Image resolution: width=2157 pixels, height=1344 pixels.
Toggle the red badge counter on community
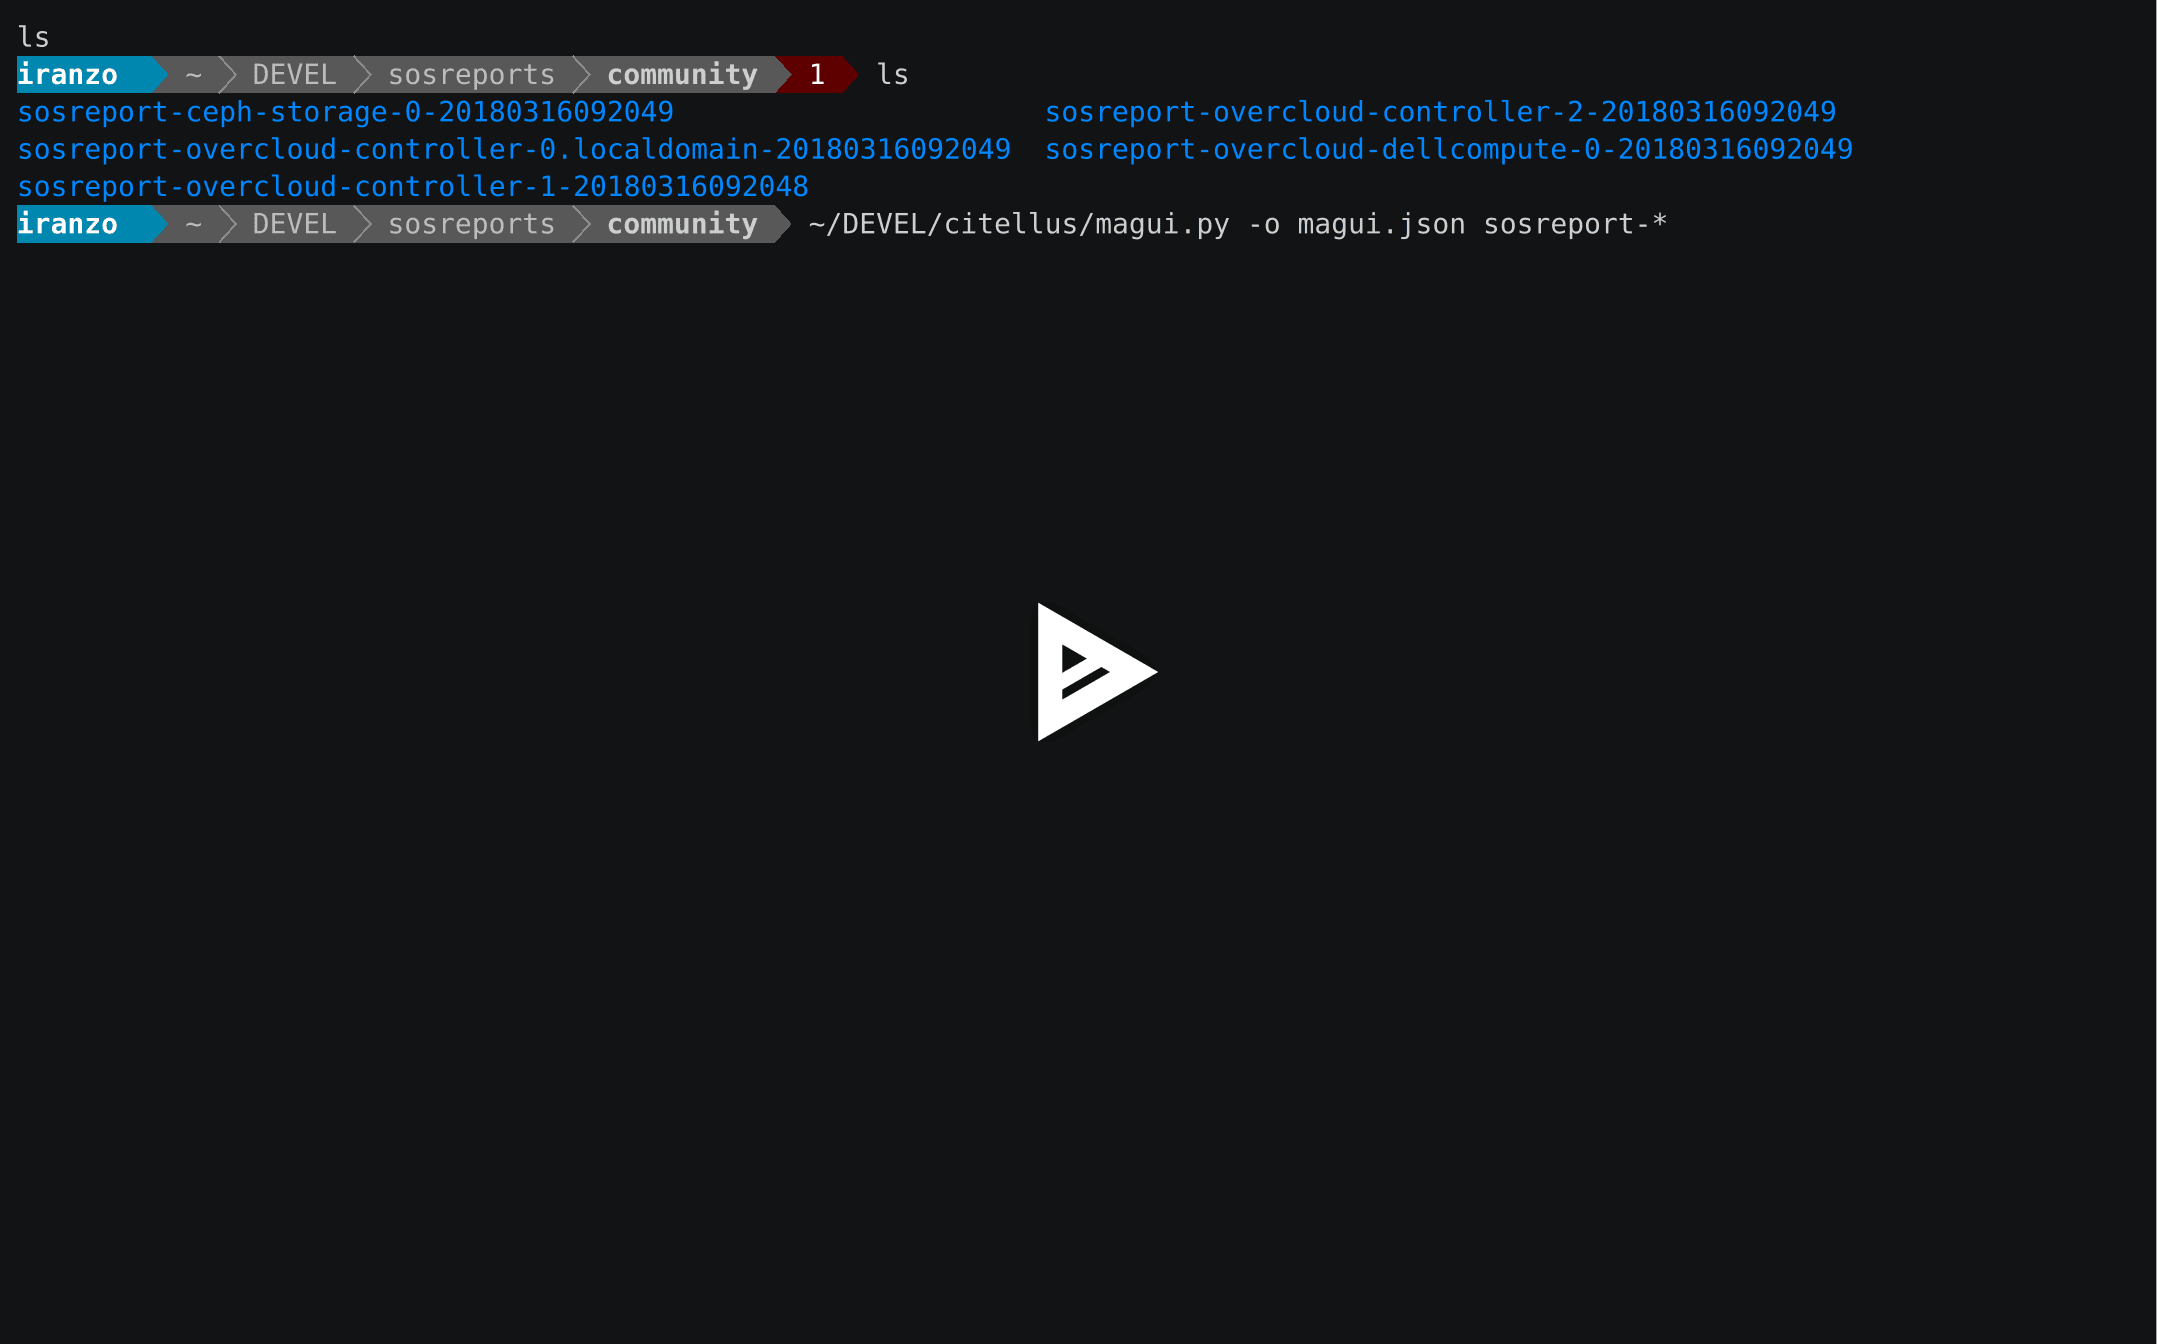tap(816, 73)
